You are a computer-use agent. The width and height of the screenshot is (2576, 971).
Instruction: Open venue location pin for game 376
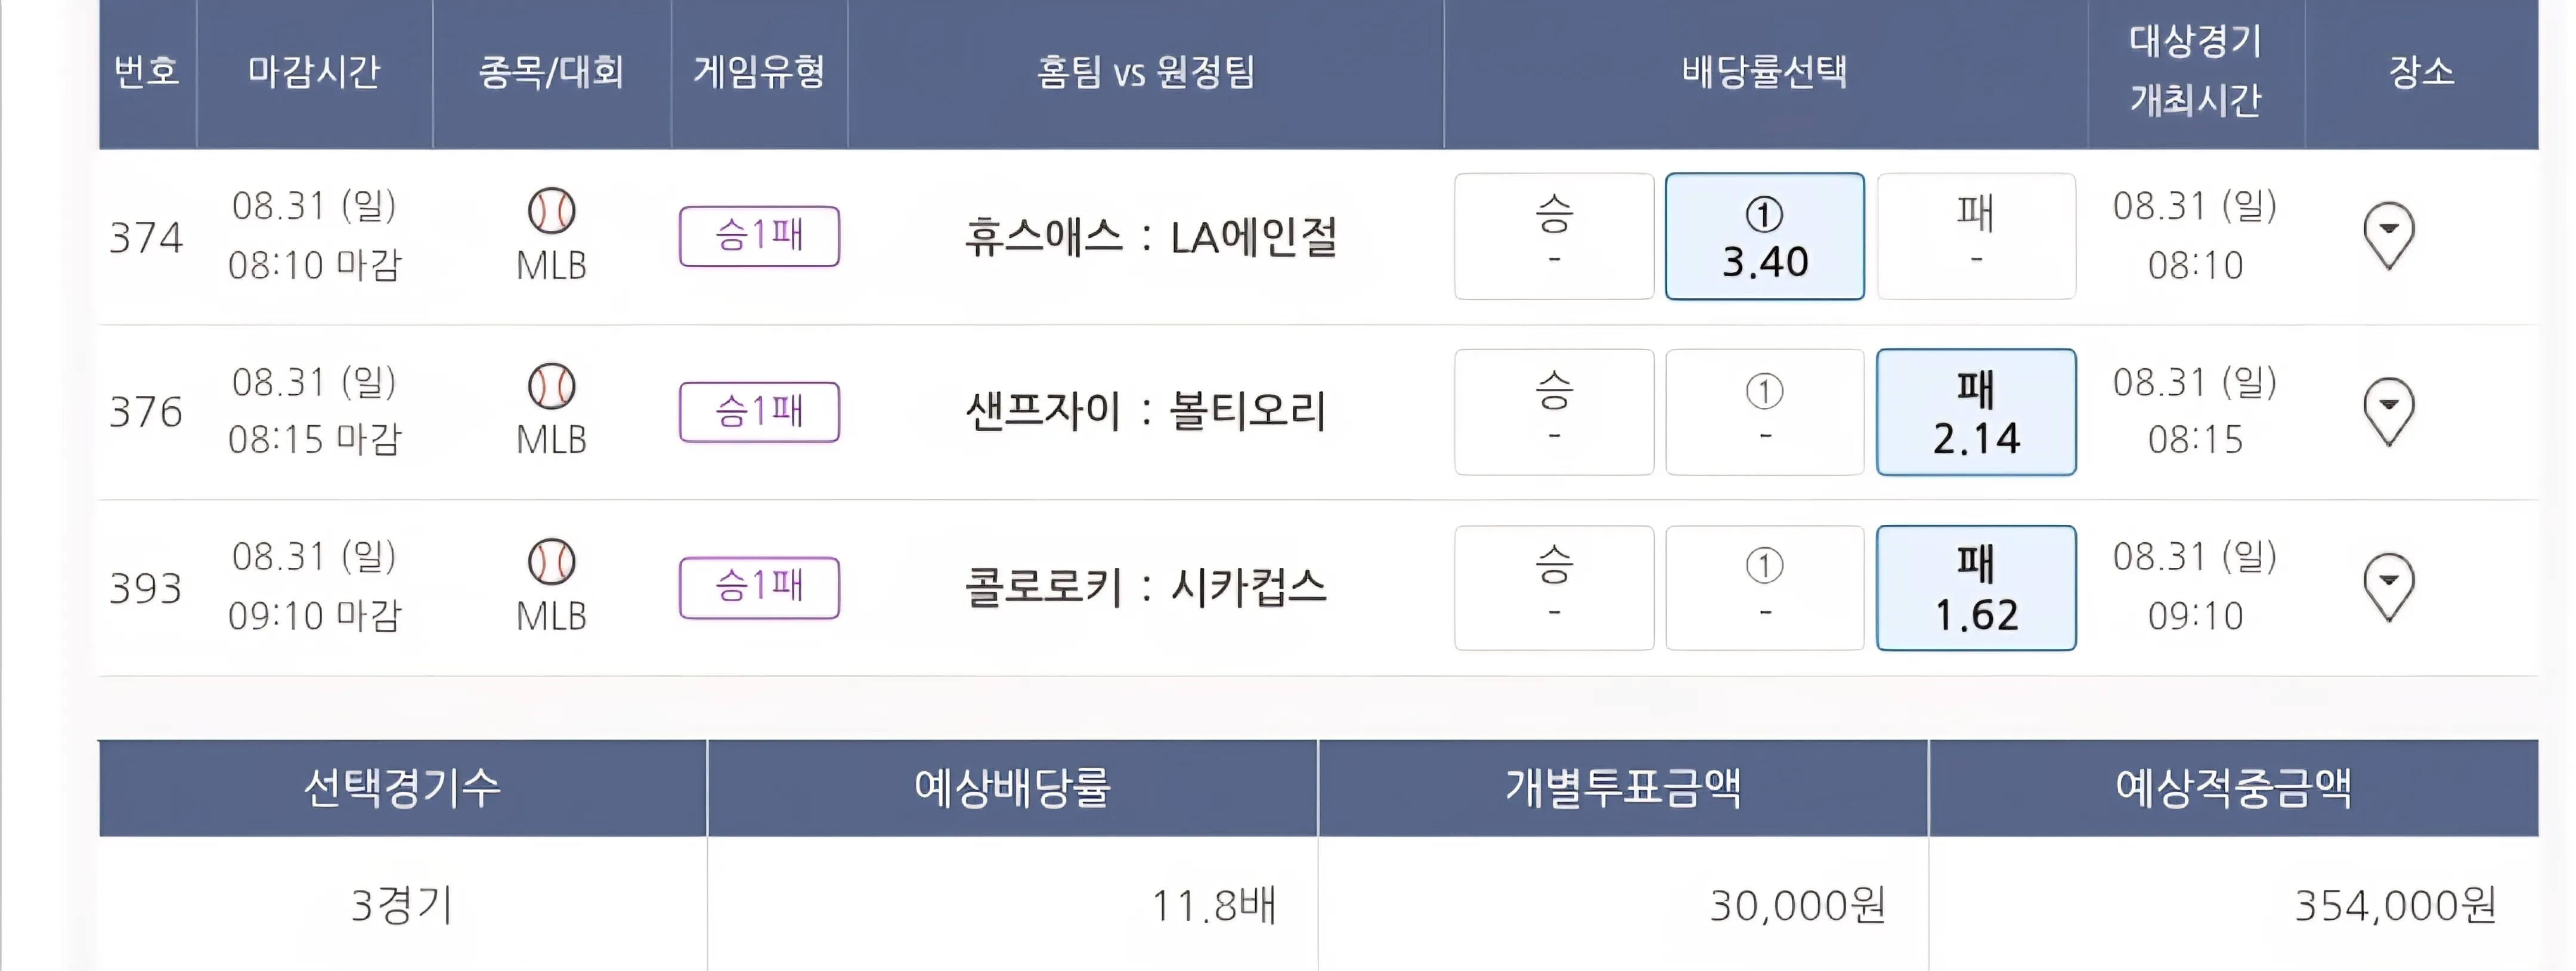2388,411
